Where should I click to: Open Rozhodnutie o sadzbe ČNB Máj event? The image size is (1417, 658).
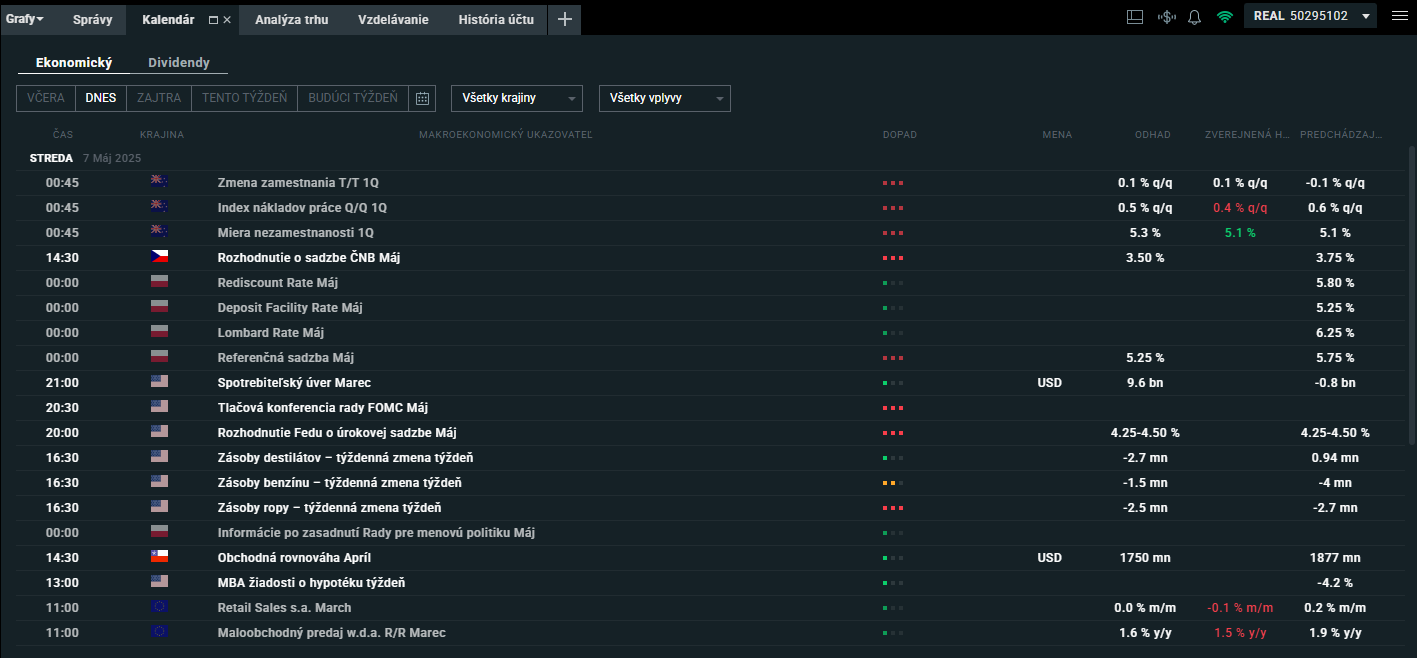309,258
